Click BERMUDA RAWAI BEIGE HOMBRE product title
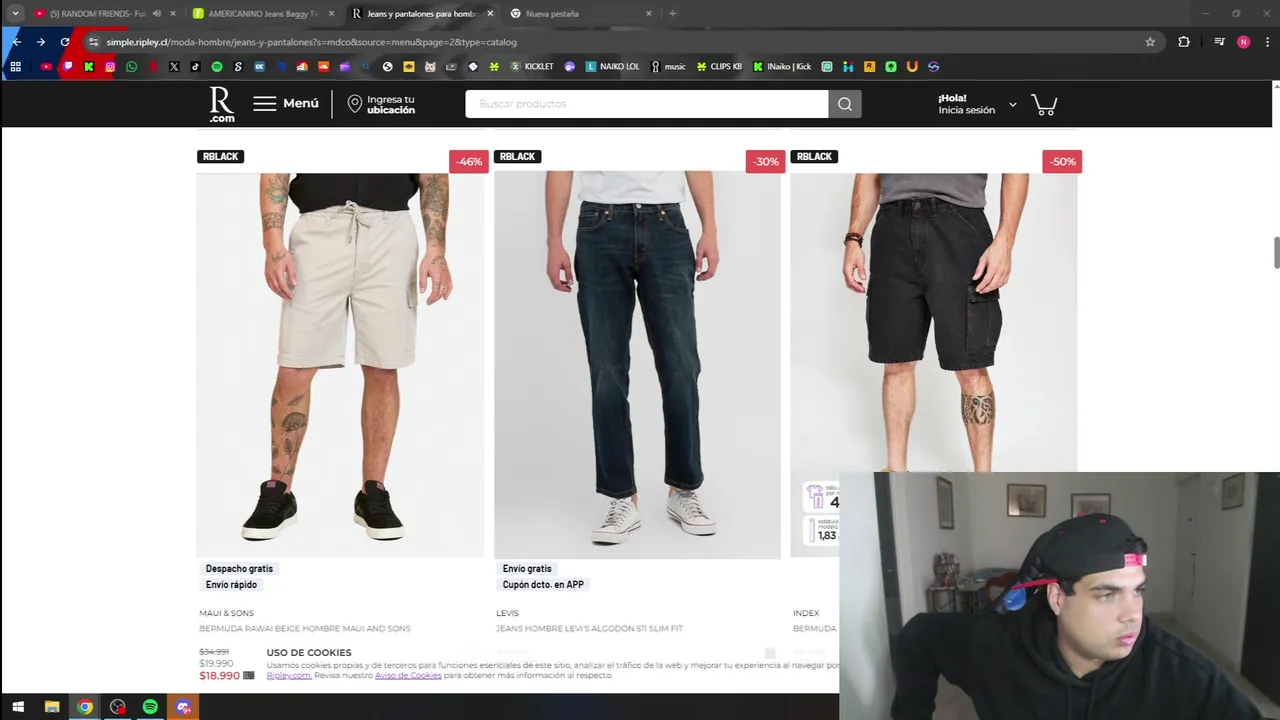 (305, 629)
